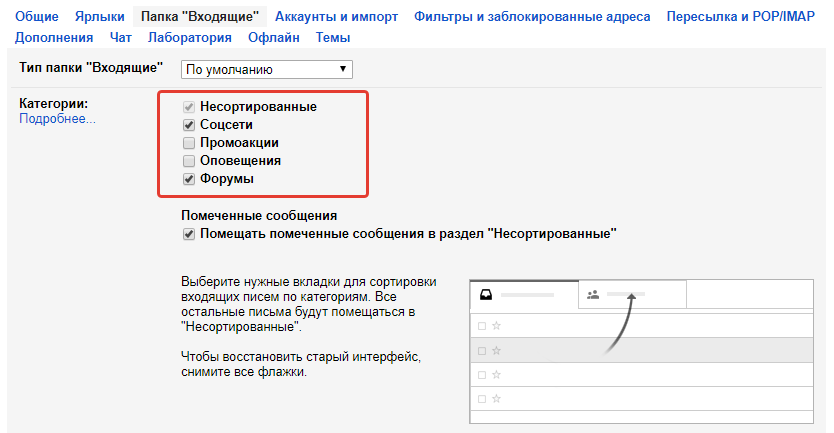
Task: Click the Подробнее... link under Категории
Action: [58, 119]
